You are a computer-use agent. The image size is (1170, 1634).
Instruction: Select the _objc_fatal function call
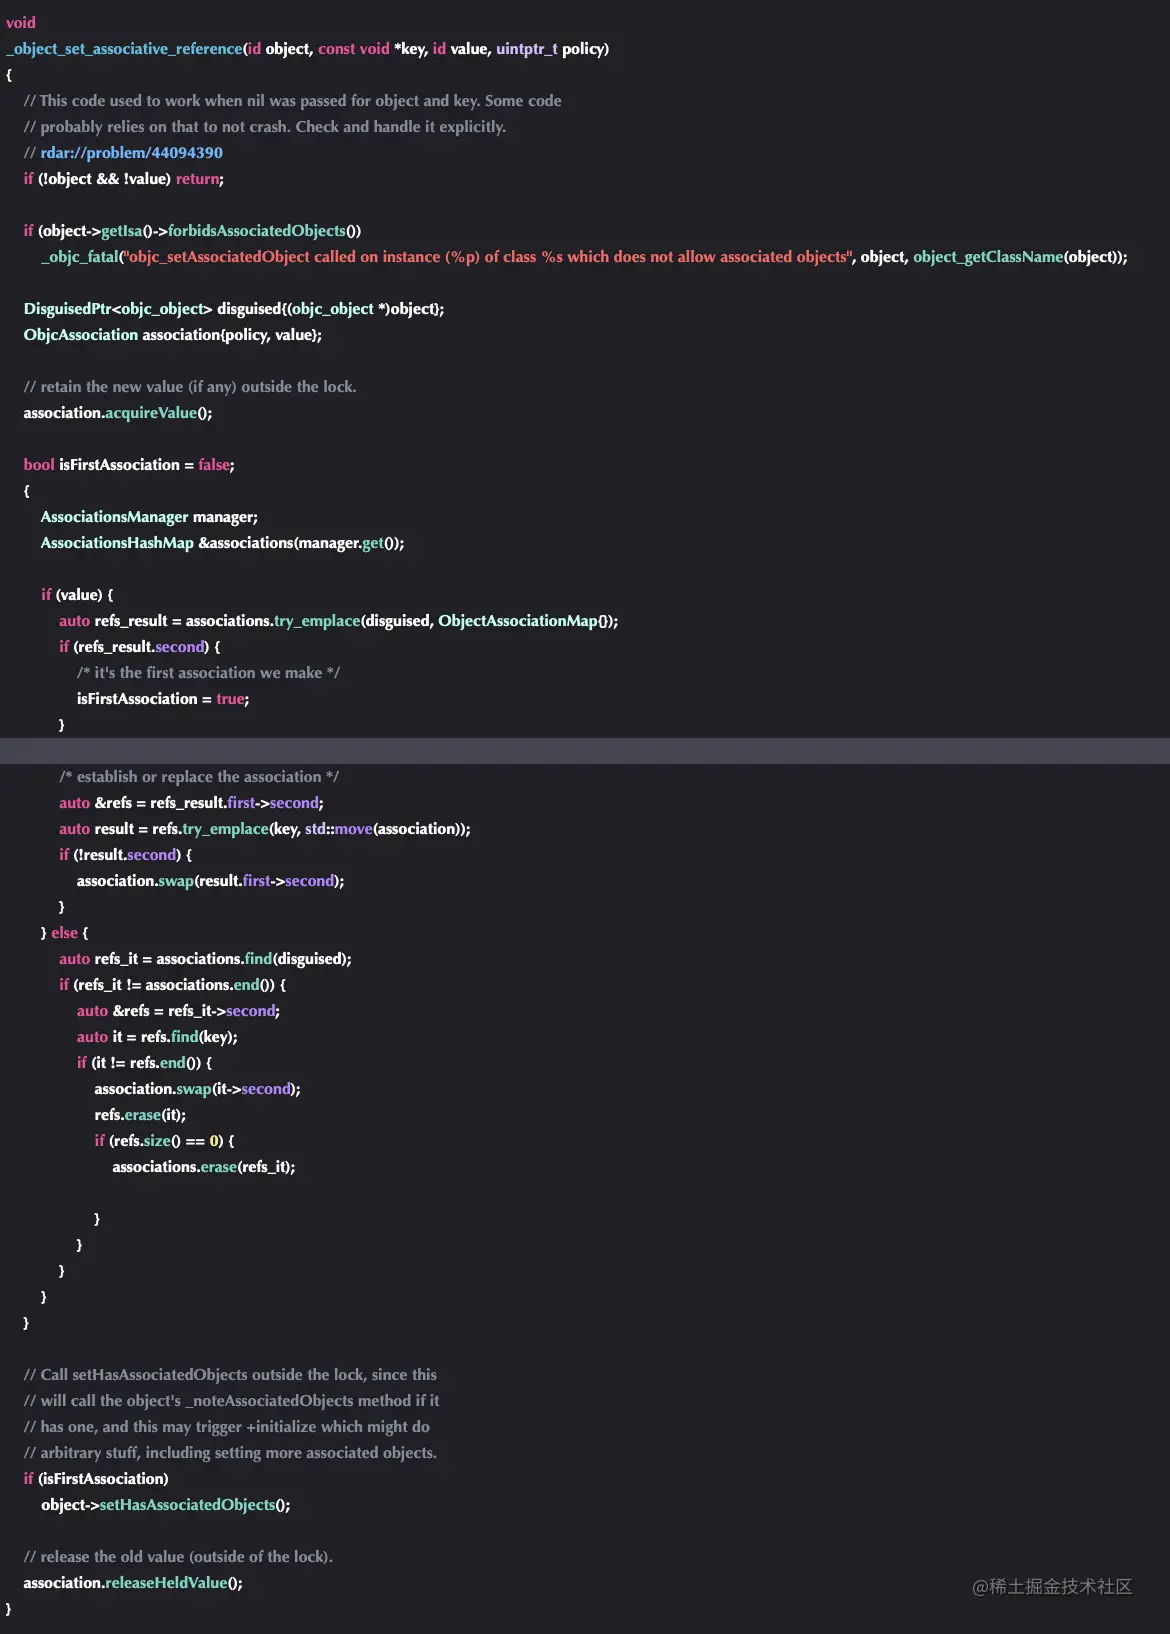tap(80, 257)
